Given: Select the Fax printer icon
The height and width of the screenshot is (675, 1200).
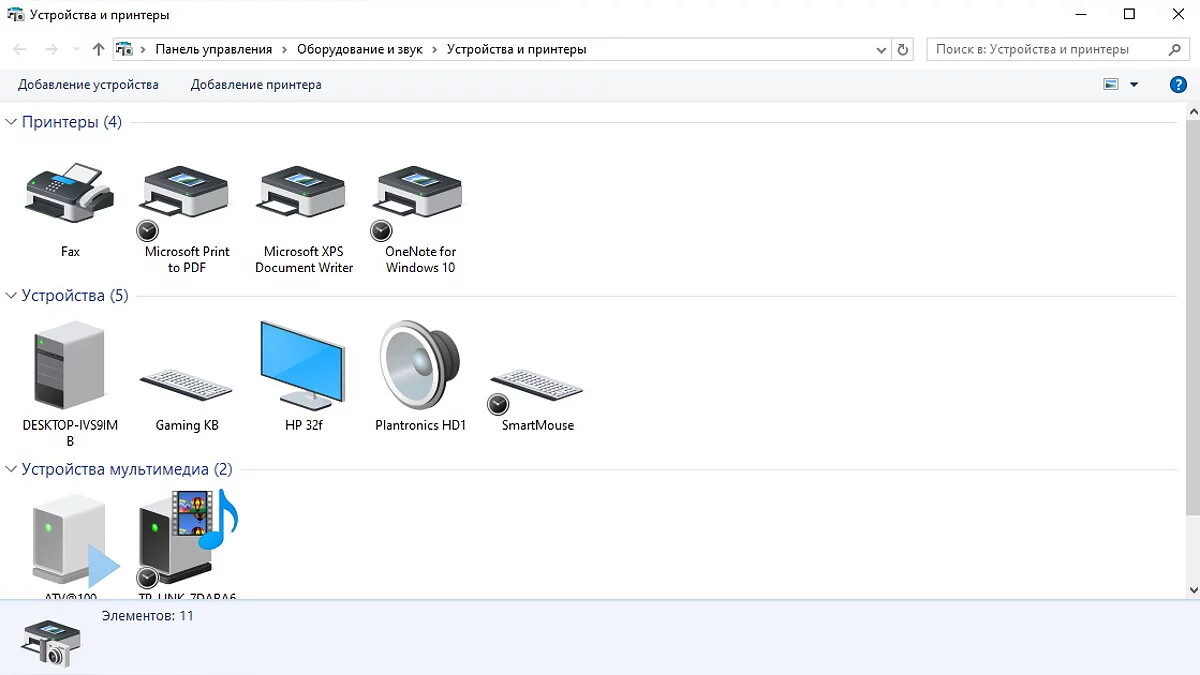Looking at the screenshot, I should point(69,193).
